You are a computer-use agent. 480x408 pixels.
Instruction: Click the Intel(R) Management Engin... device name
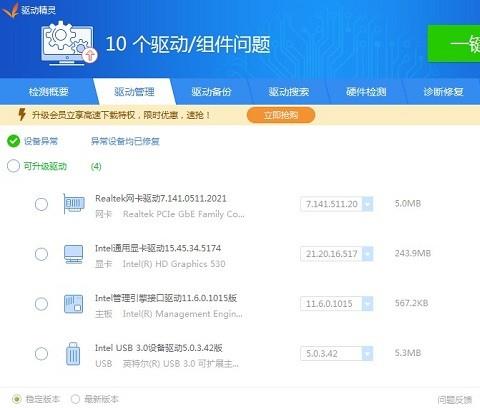coord(183,314)
